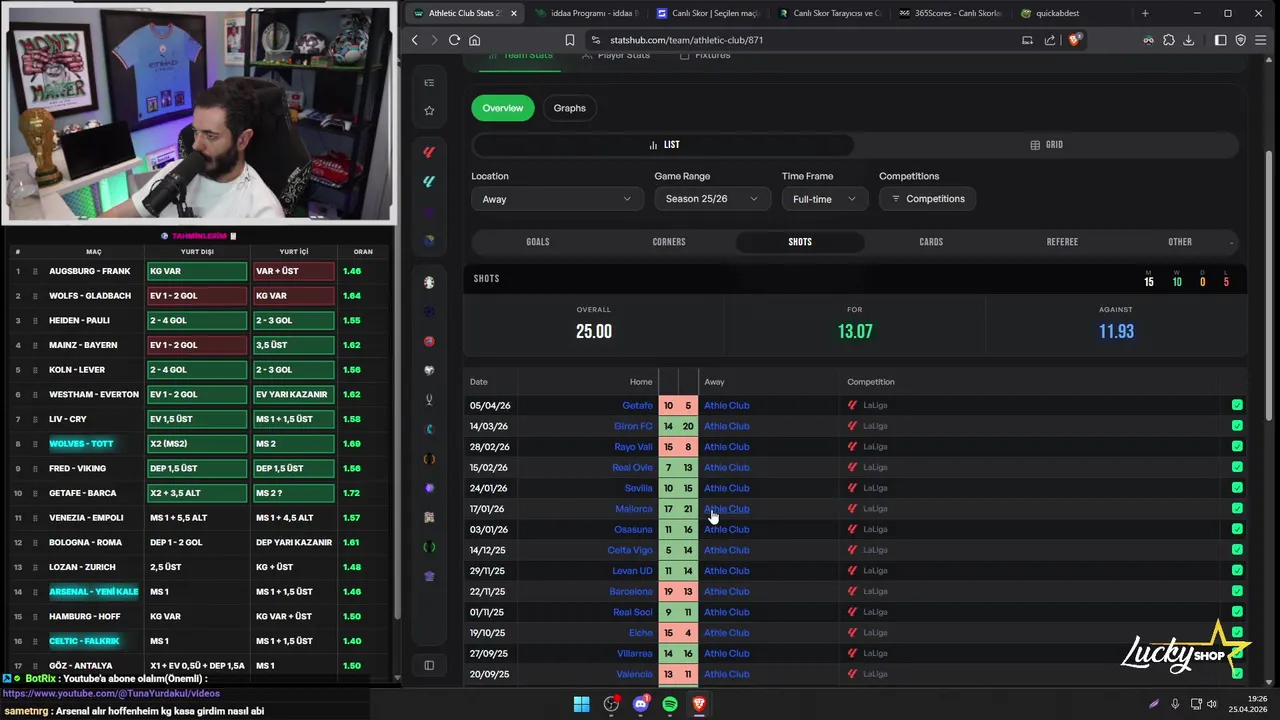Share this page using the share icon
Viewport: 1280px width, 720px height.
click(1050, 40)
